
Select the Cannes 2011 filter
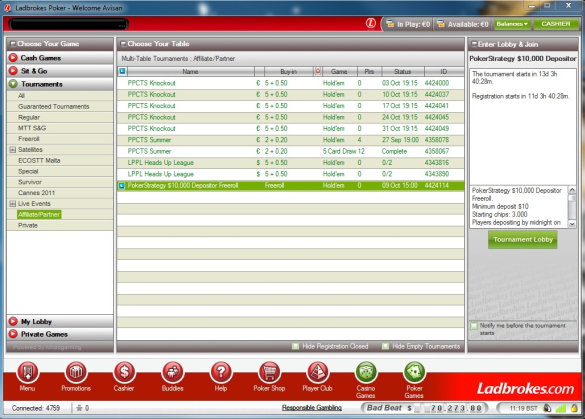(37, 193)
